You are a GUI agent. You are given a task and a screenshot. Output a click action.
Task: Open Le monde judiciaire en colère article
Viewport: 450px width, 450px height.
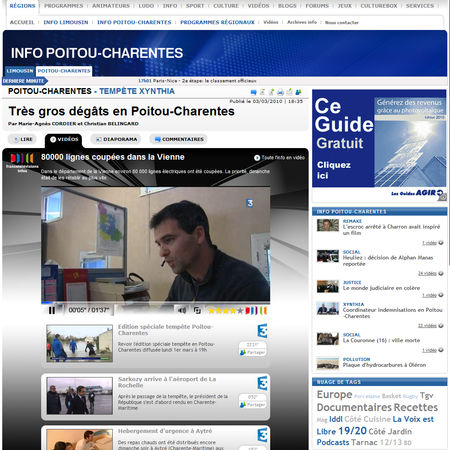[381, 288]
